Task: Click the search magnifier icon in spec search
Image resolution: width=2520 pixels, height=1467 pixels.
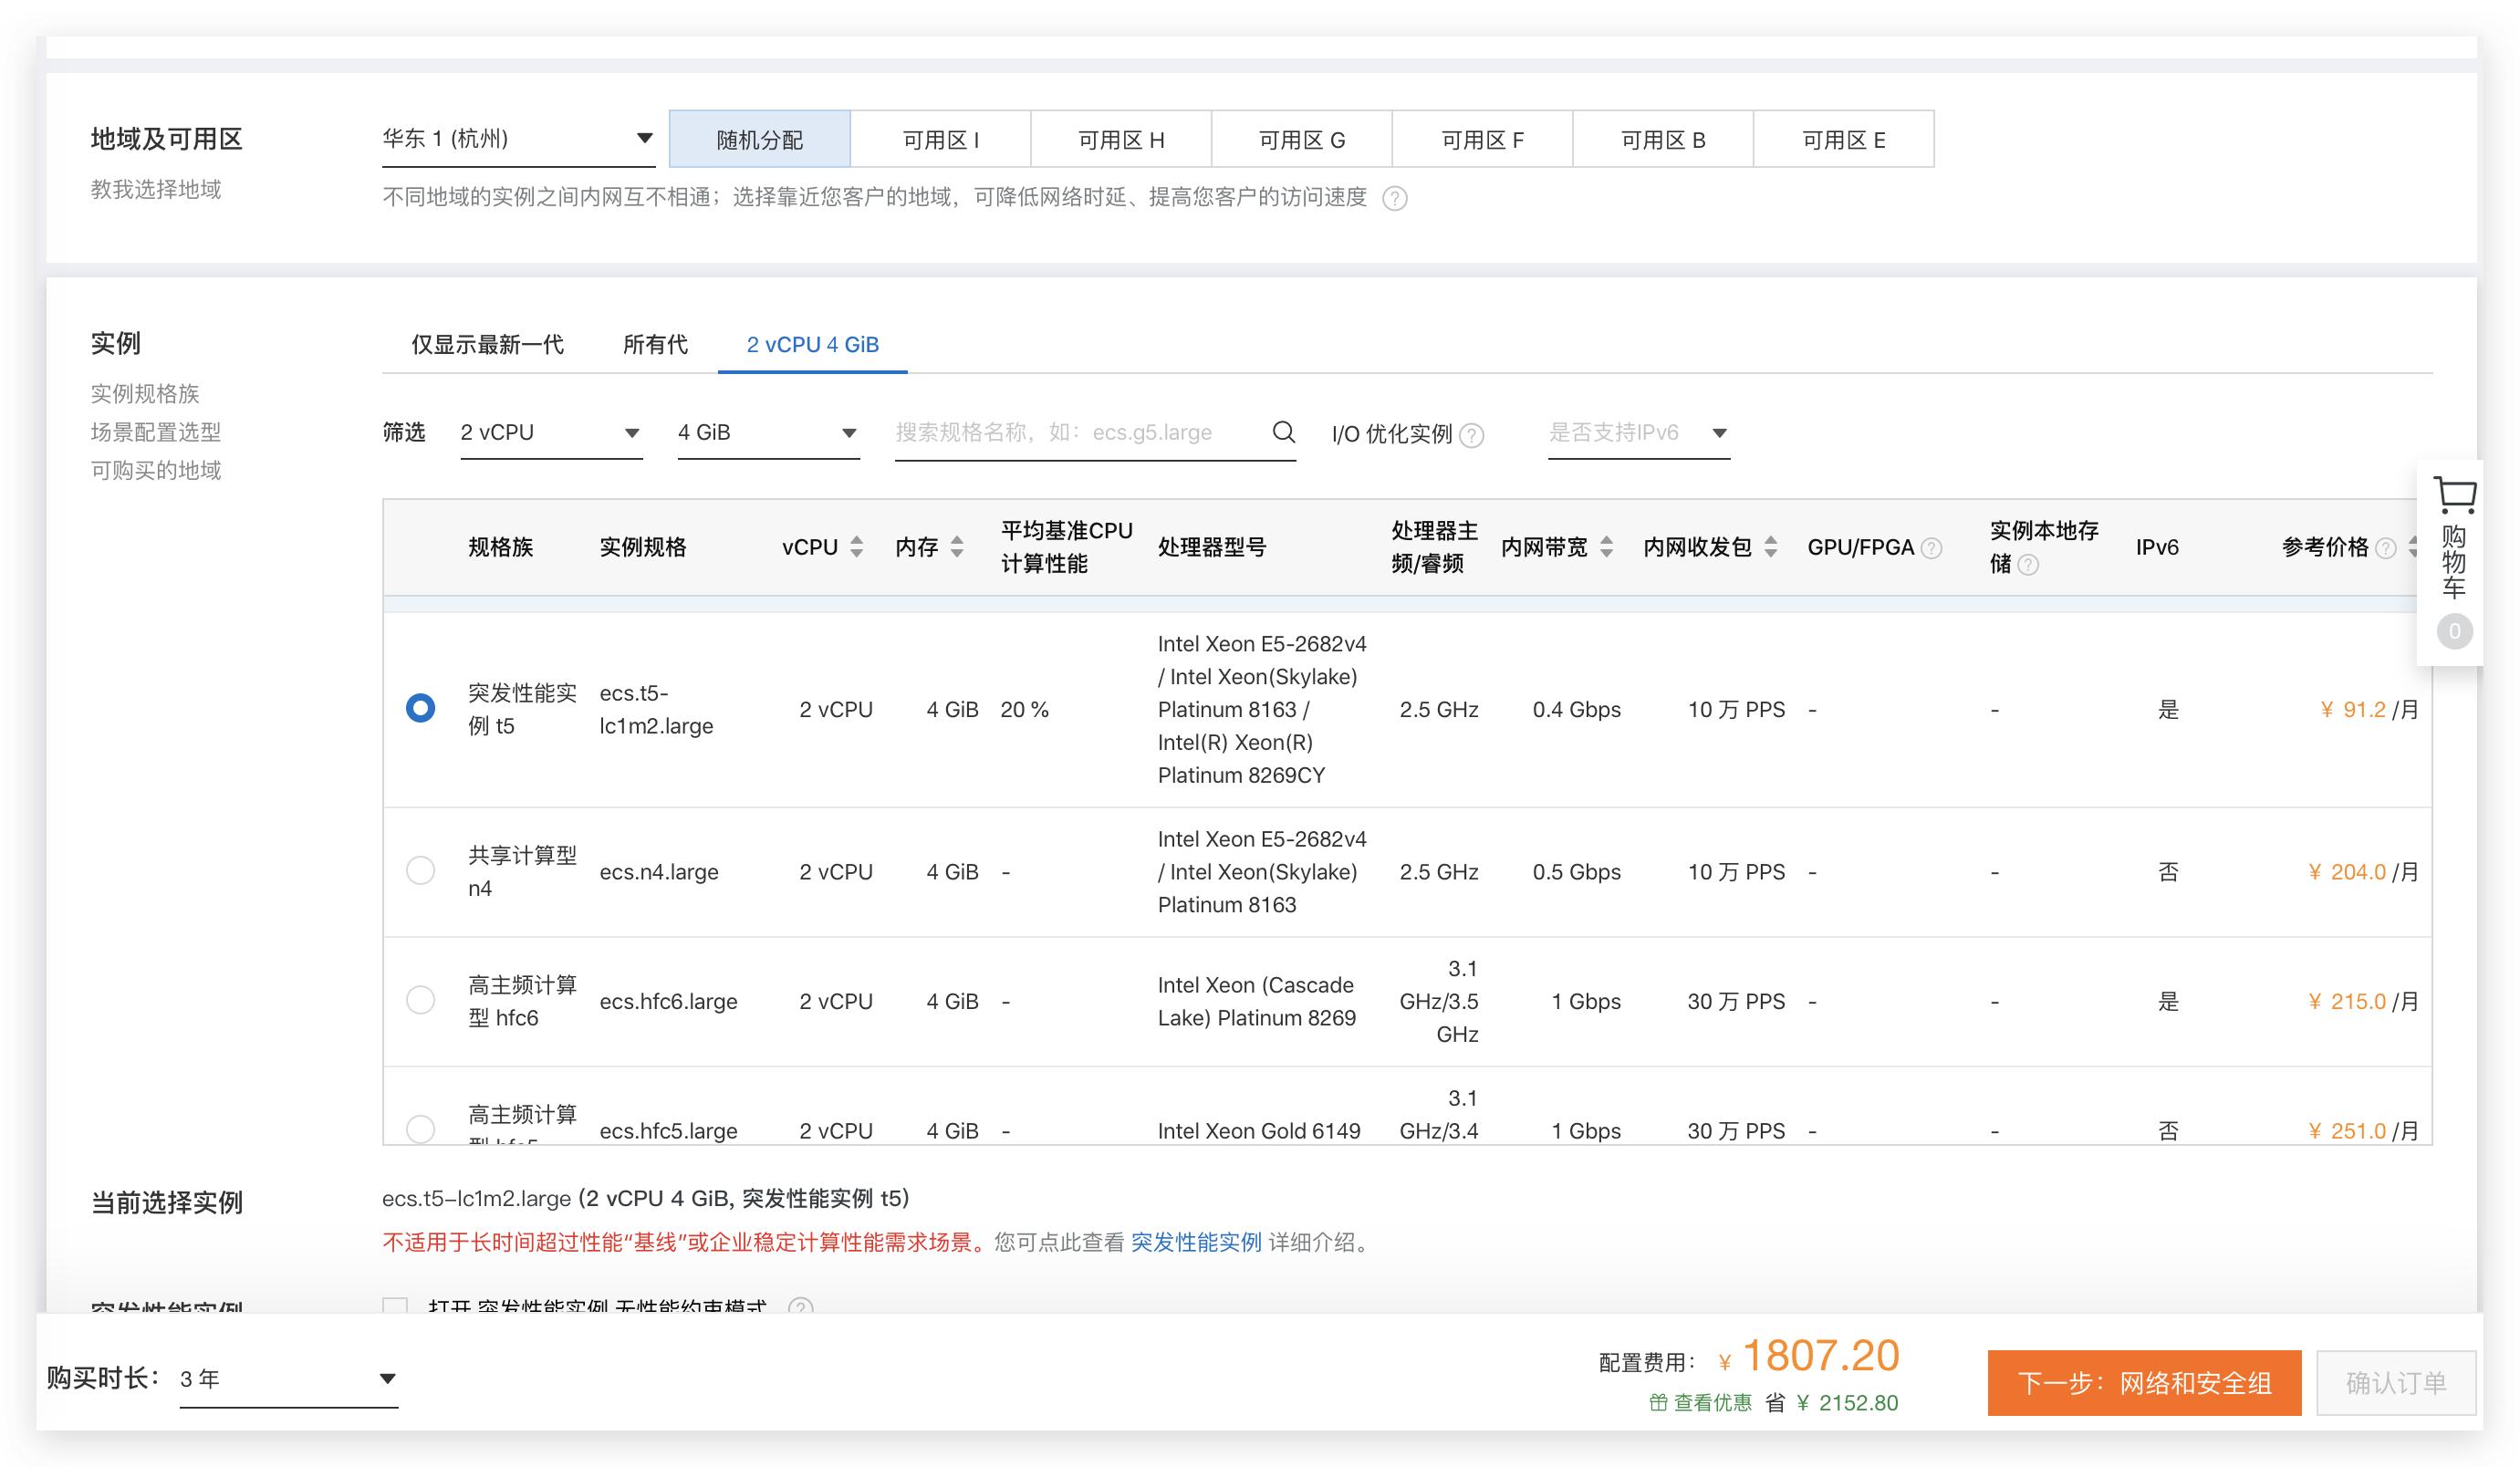Action: point(1283,432)
